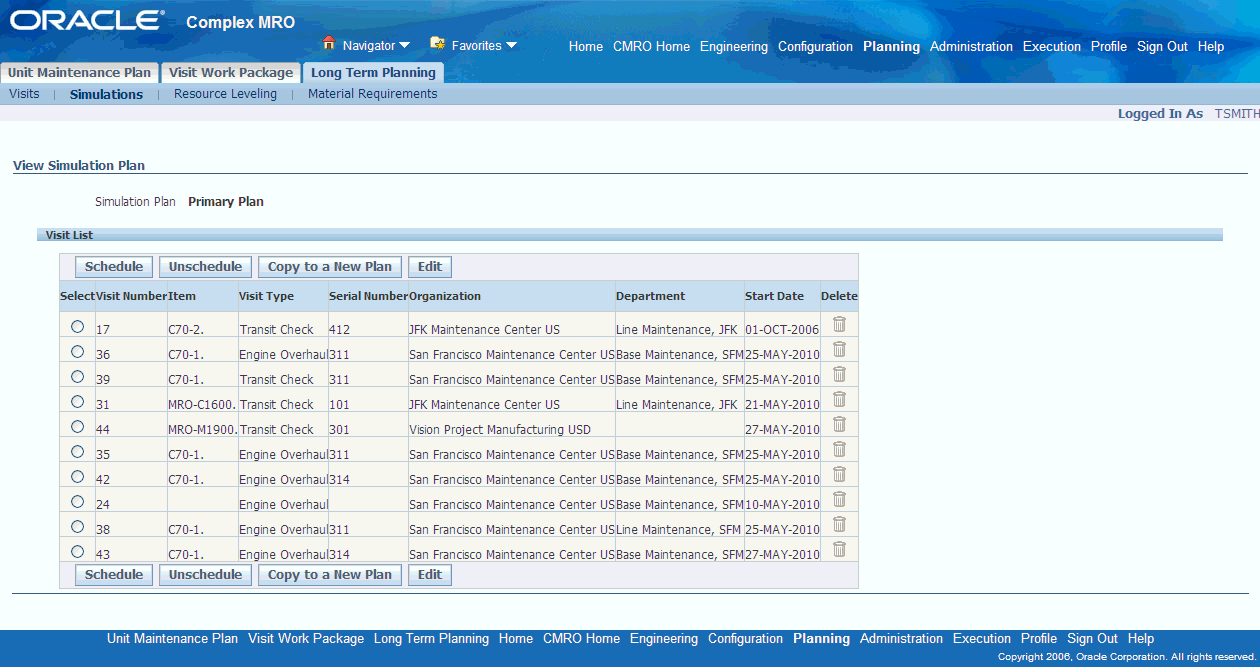Click the Favorites folder icon
Viewport: 1260px width, 667px height.
click(x=437, y=44)
